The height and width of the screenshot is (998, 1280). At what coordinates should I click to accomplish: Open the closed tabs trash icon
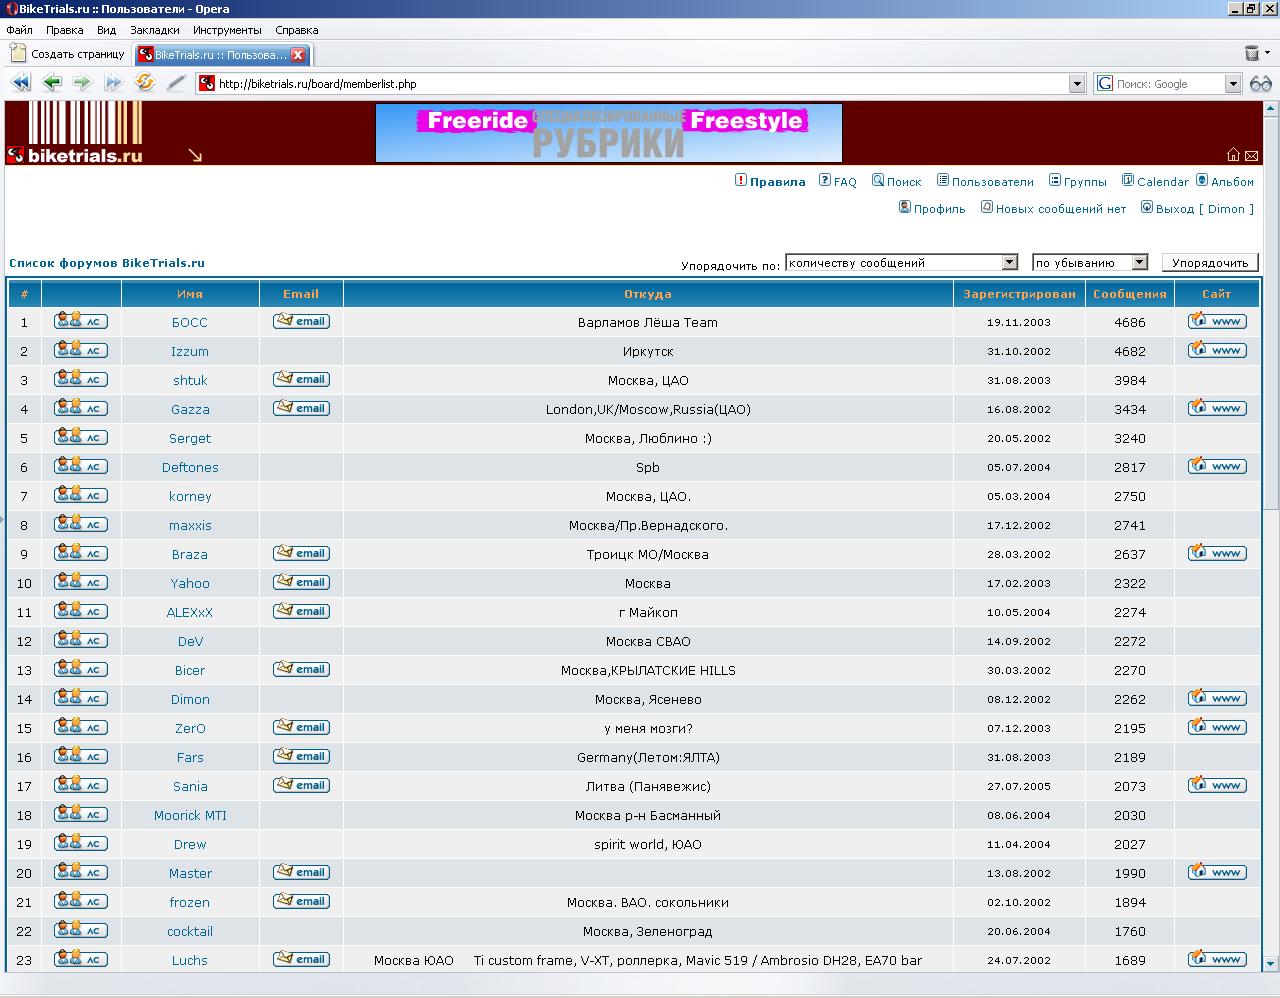click(x=1252, y=54)
